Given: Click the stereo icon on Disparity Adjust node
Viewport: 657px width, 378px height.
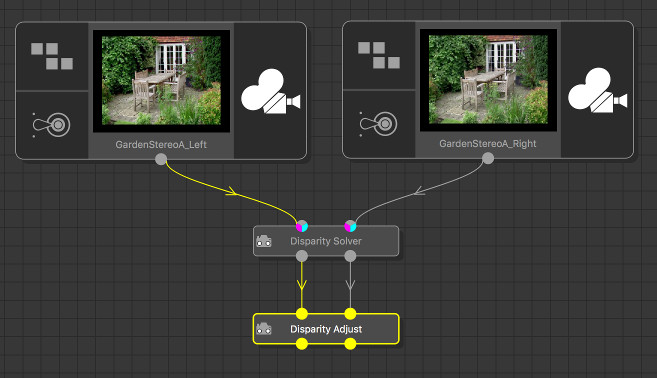Looking at the screenshot, I should tap(264, 329).
